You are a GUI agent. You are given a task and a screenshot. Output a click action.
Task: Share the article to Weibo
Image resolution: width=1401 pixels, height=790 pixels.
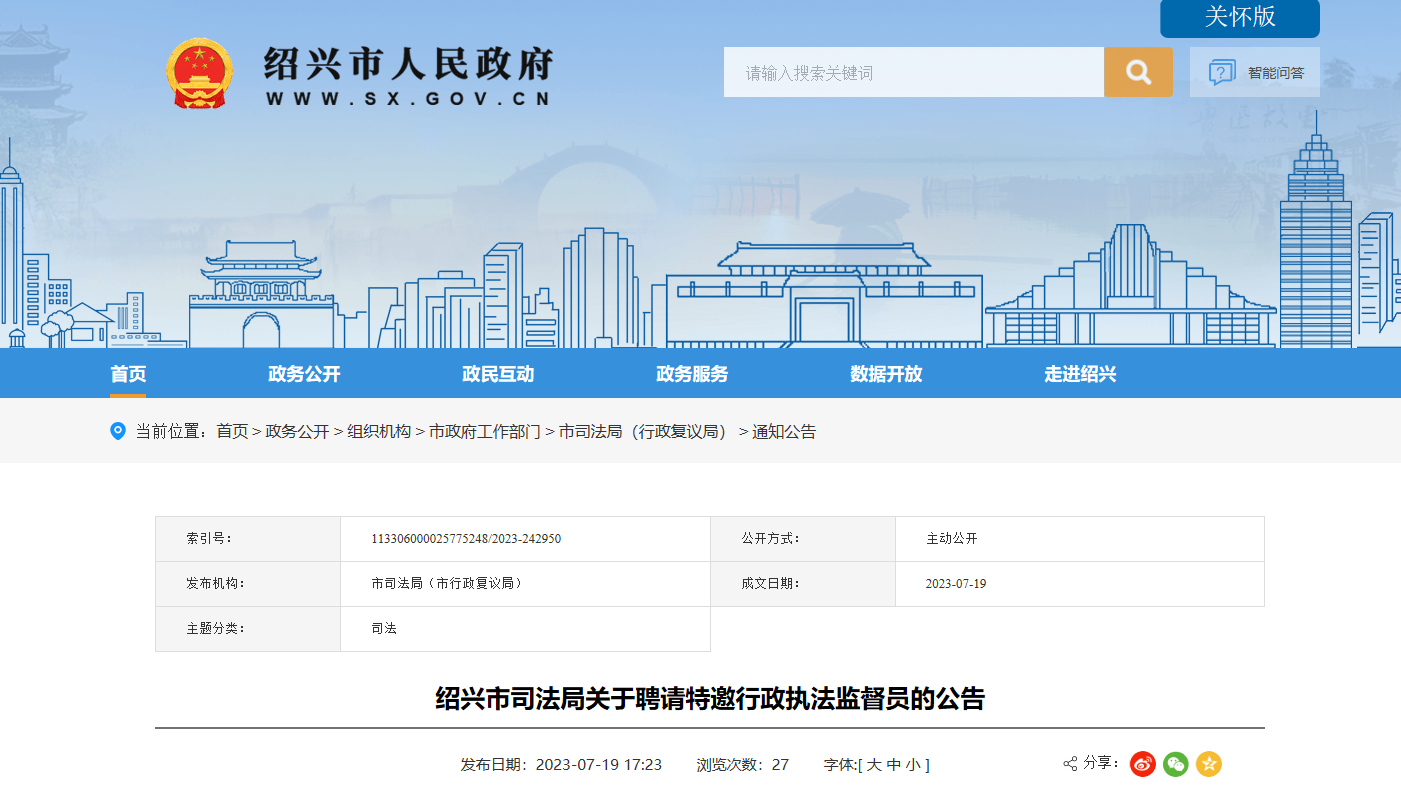pos(1142,764)
